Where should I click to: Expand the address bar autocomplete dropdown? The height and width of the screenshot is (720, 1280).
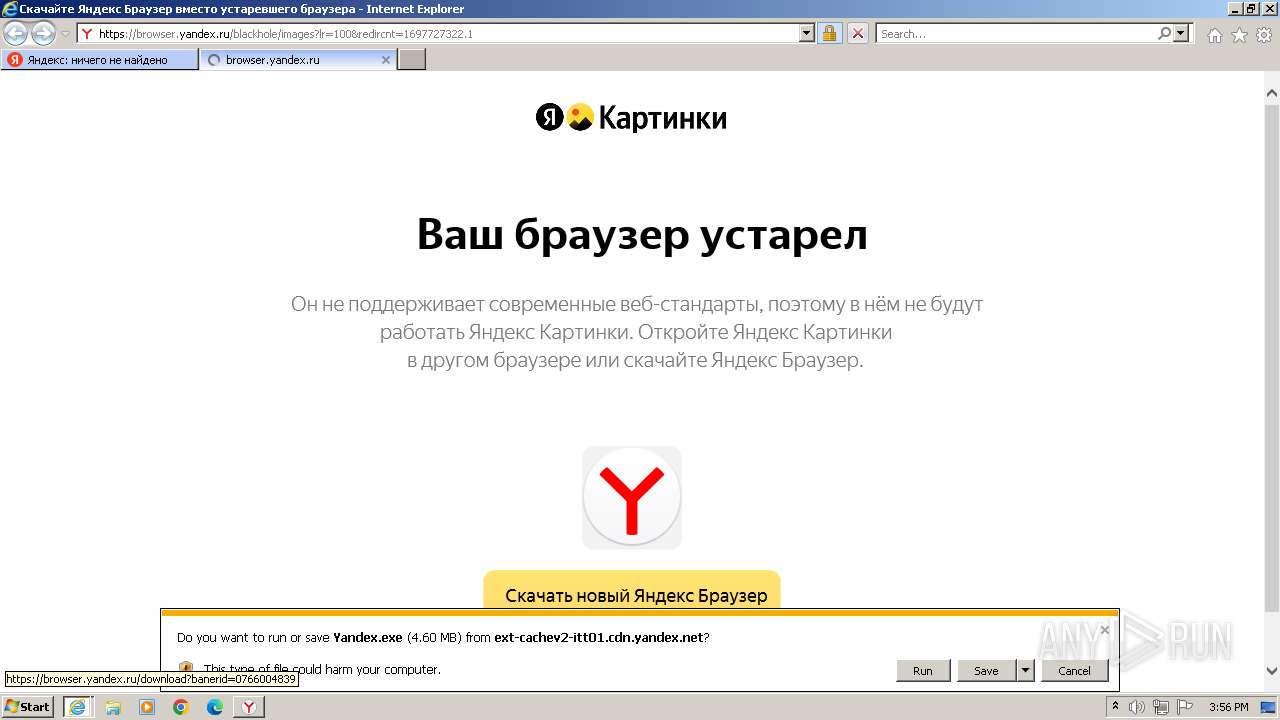(x=807, y=33)
